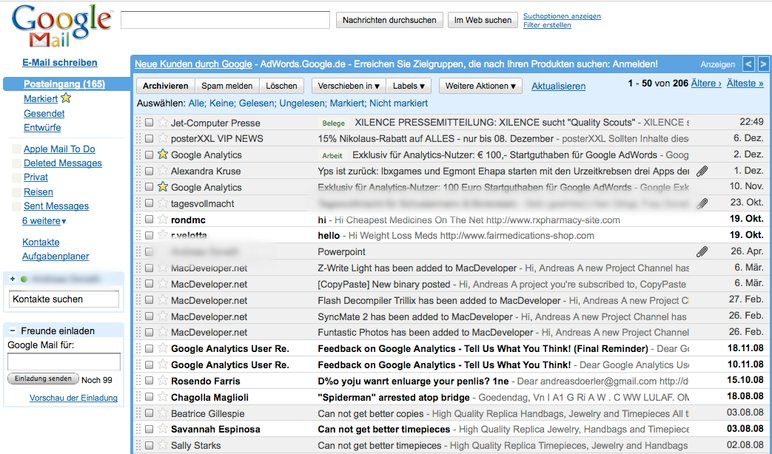Click the Archivieren button
The image size is (772, 454).
tap(165, 86)
